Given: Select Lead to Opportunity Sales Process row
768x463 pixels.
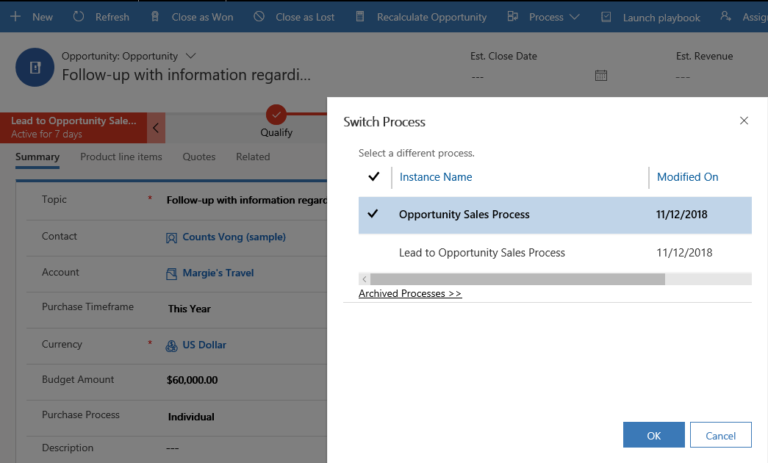Looking at the screenshot, I should pyautogui.click(x=481, y=252).
